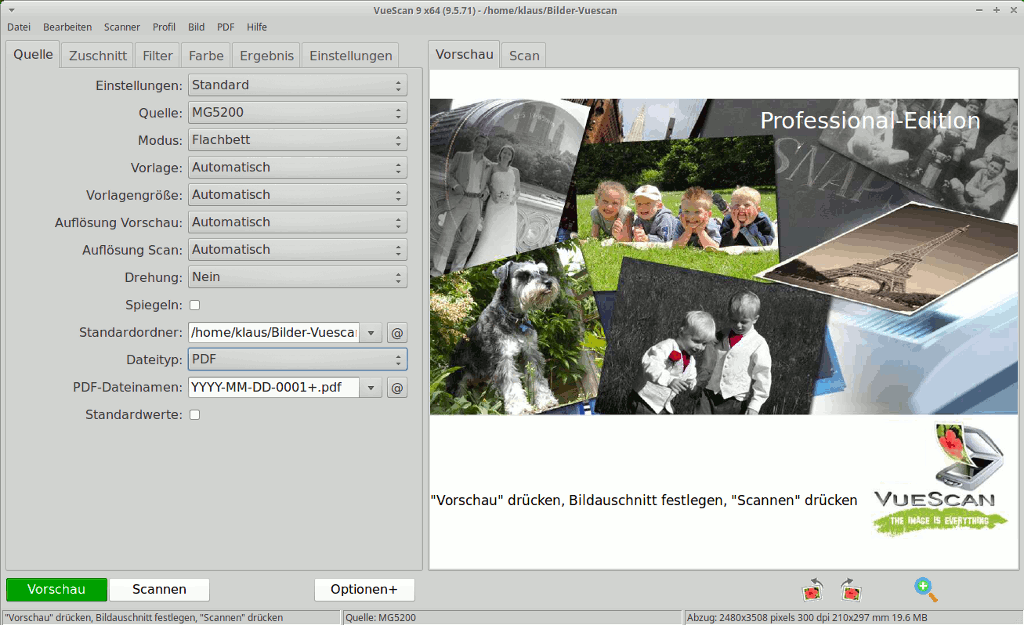Click the left status bar hint text
Image resolution: width=1024 pixels, height=625 pixels.
point(144,618)
